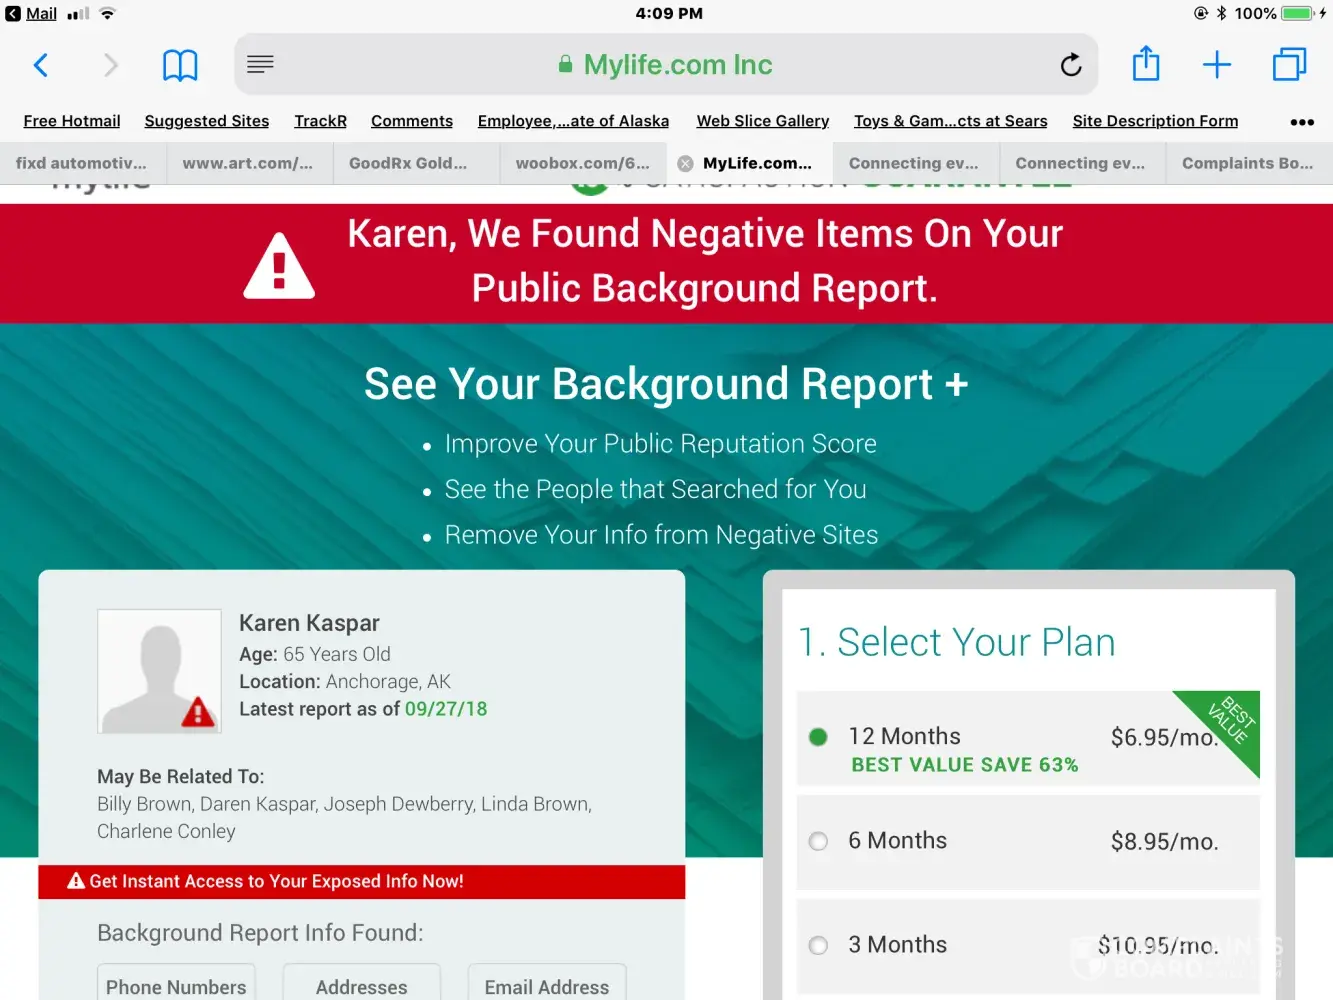Add a new tab with the plus icon
The width and height of the screenshot is (1333, 1000).
click(1217, 65)
